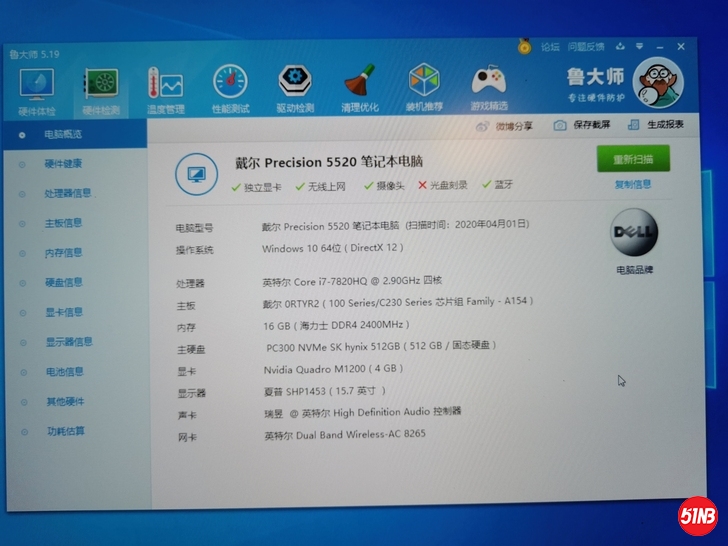This screenshot has width=728, height=546.
Task: Click the 电脑型号 row label
Action: coord(194,228)
